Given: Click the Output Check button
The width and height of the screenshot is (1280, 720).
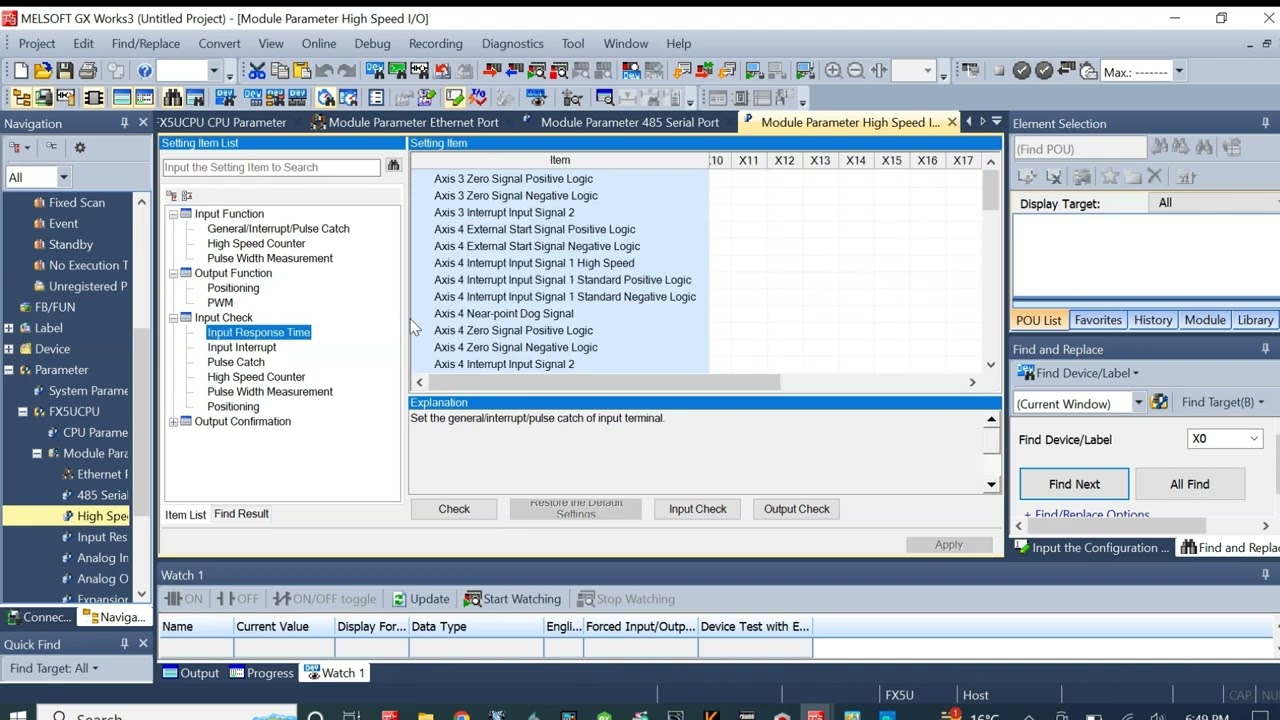Looking at the screenshot, I should pyautogui.click(x=797, y=509).
